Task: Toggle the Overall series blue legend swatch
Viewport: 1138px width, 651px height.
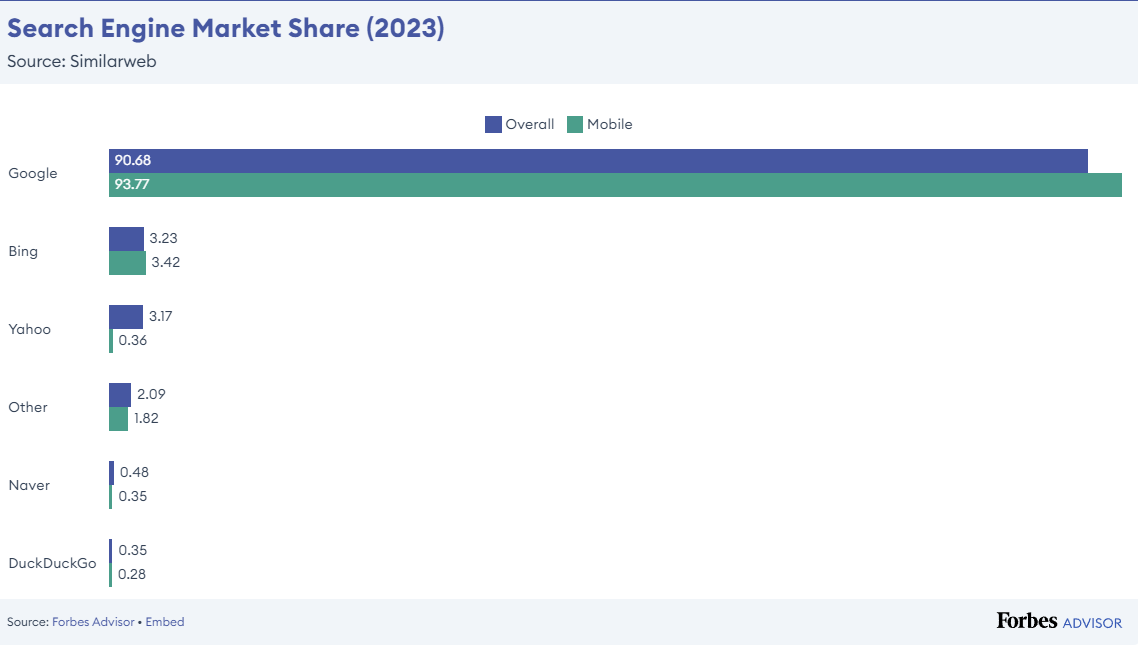Action: (x=494, y=124)
